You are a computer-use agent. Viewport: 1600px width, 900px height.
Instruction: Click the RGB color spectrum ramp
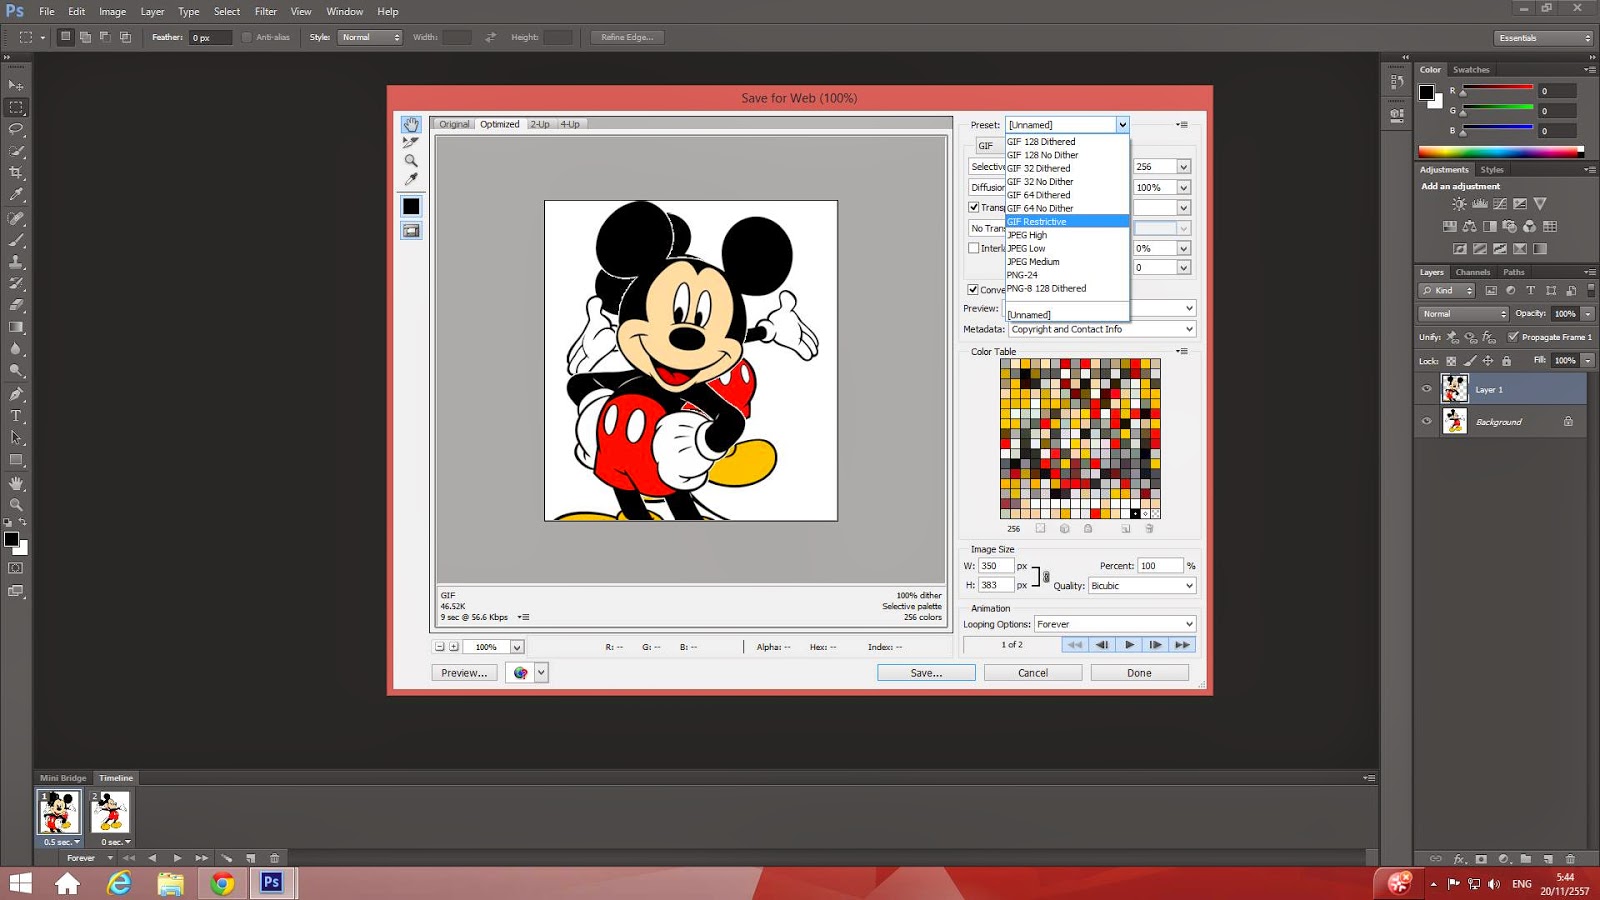click(1501, 152)
